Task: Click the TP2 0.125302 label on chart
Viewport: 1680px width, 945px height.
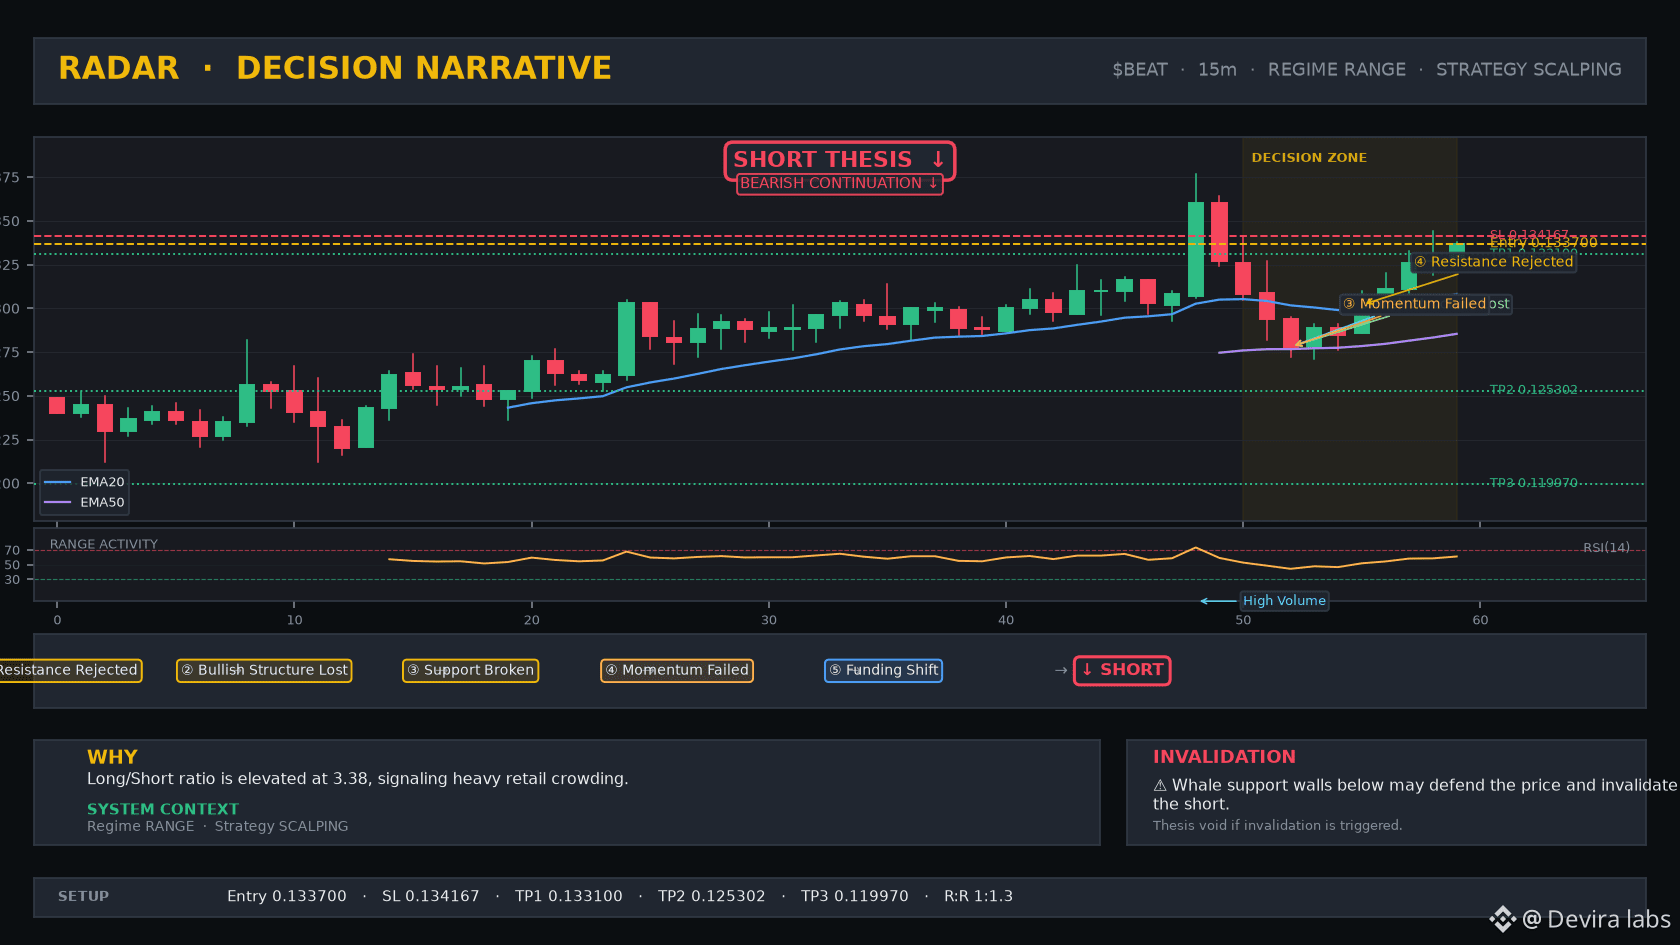Action: point(1533,390)
